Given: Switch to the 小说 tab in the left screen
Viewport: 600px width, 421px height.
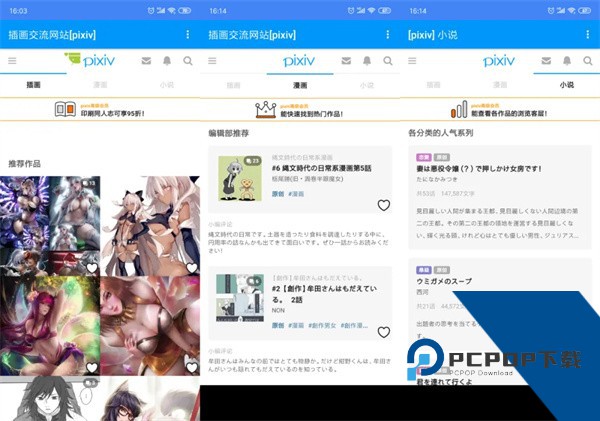Looking at the screenshot, I should (x=166, y=86).
